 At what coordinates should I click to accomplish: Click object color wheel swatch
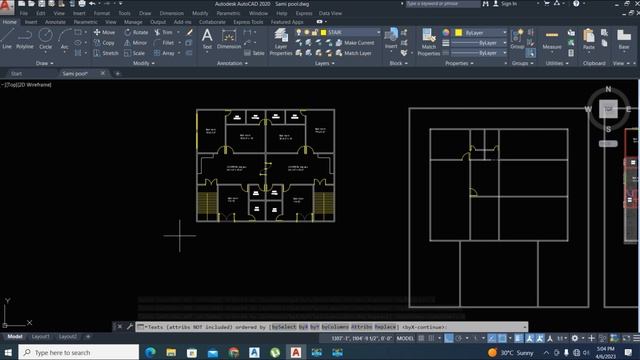(446, 32)
